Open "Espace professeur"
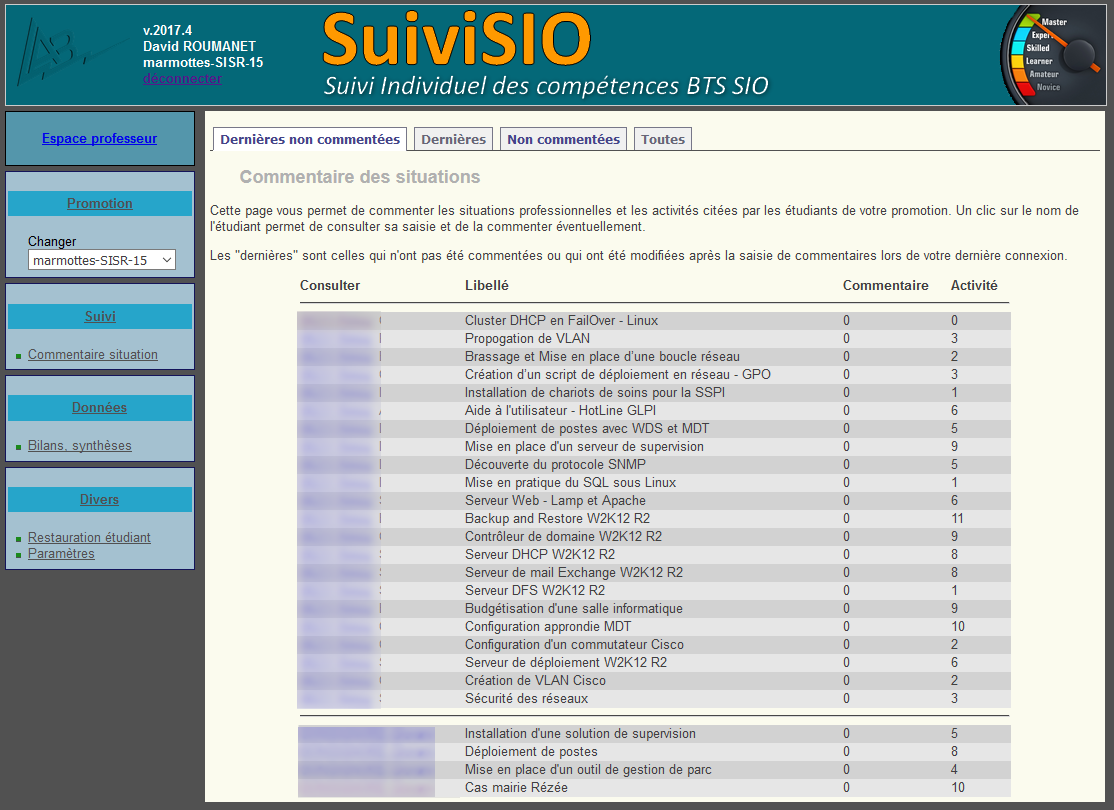 pyautogui.click(x=99, y=138)
